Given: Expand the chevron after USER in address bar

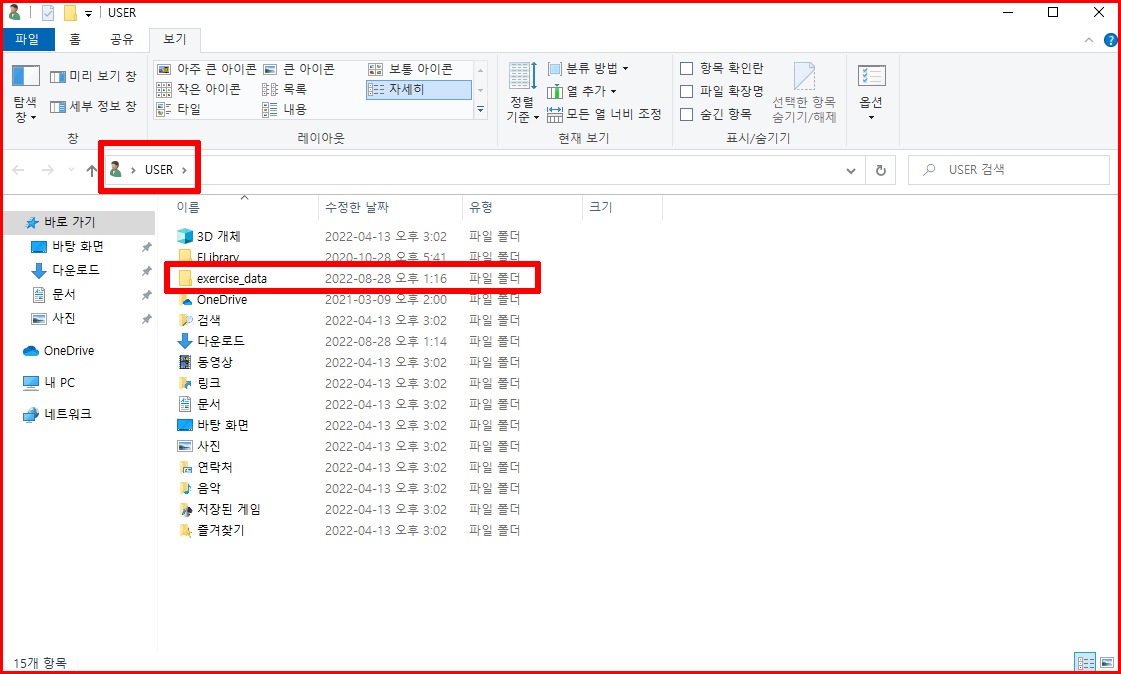Looking at the screenshot, I should pyautogui.click(x=184, y=170).
